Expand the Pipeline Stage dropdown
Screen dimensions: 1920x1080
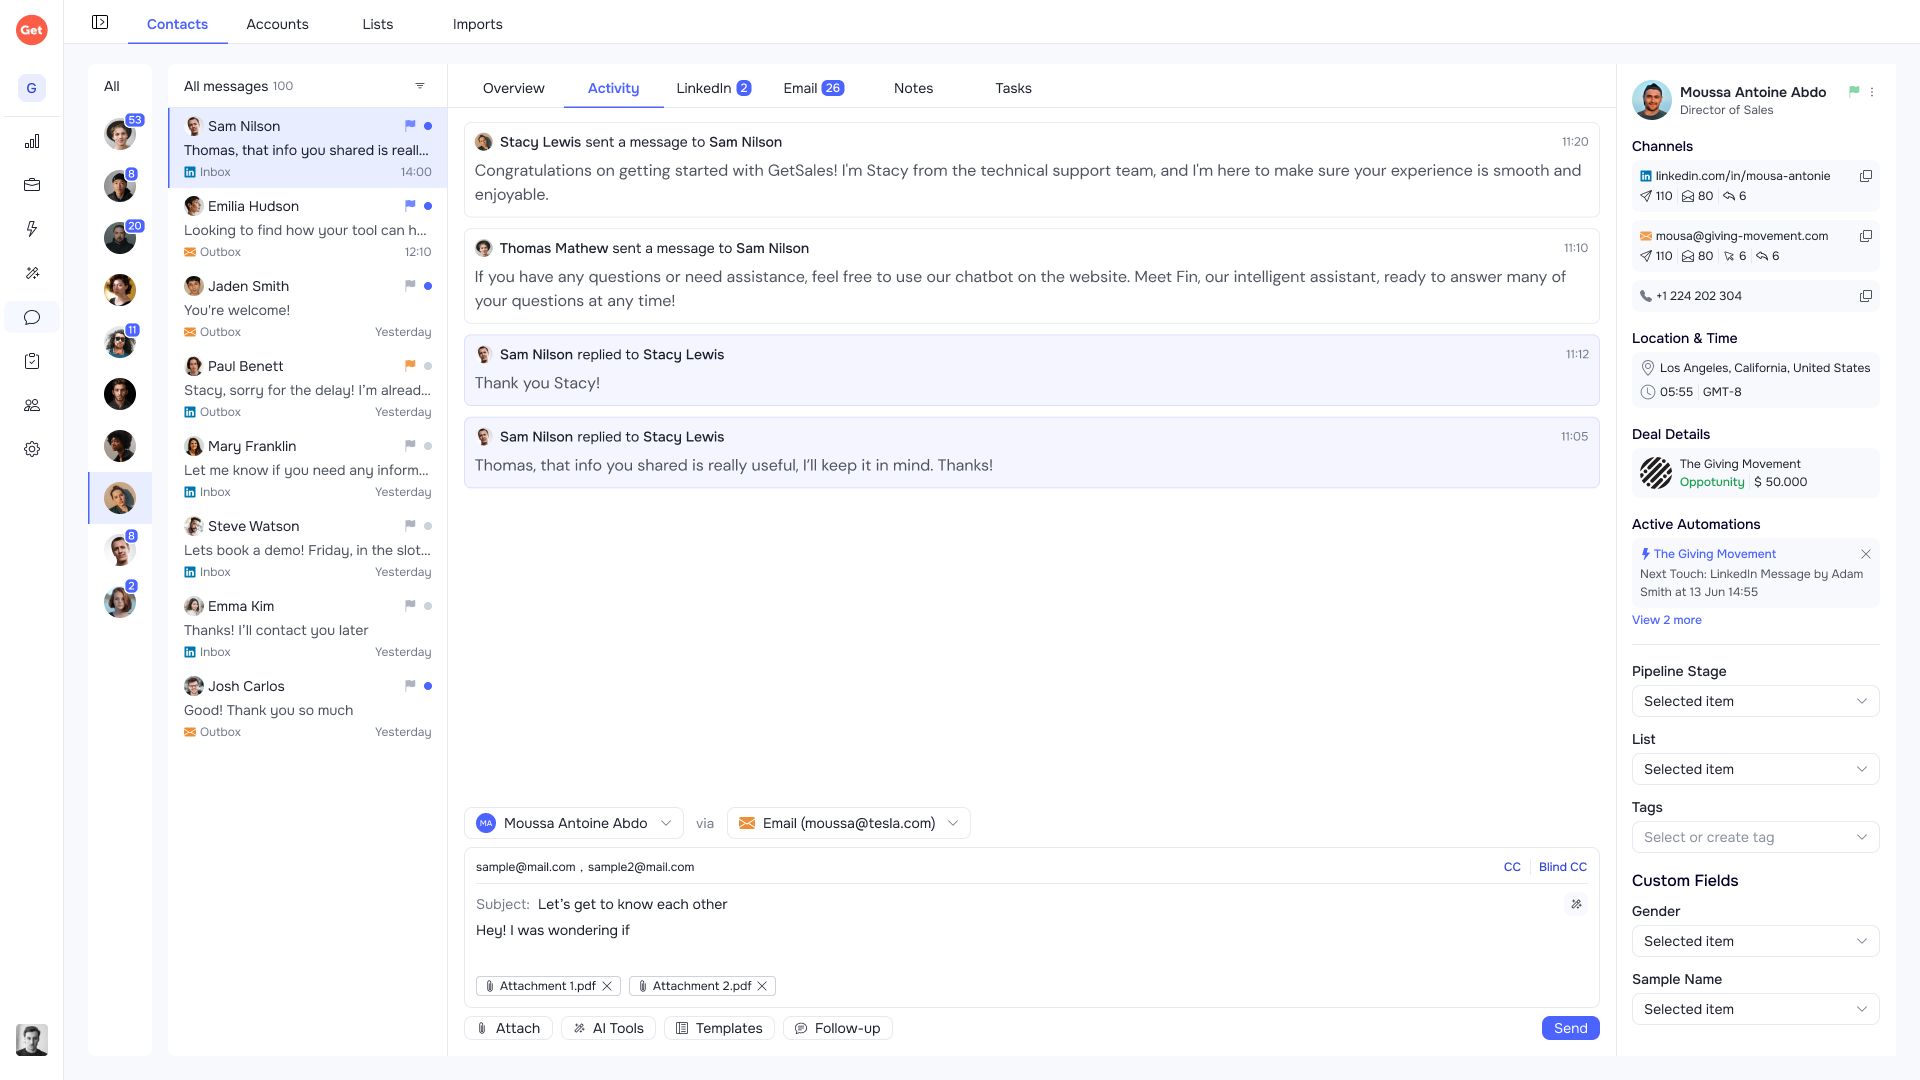1754,700
